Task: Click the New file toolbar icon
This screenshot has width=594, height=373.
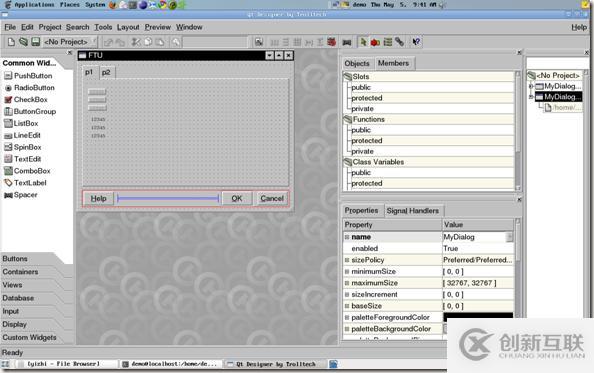Action: coord(11,42)
